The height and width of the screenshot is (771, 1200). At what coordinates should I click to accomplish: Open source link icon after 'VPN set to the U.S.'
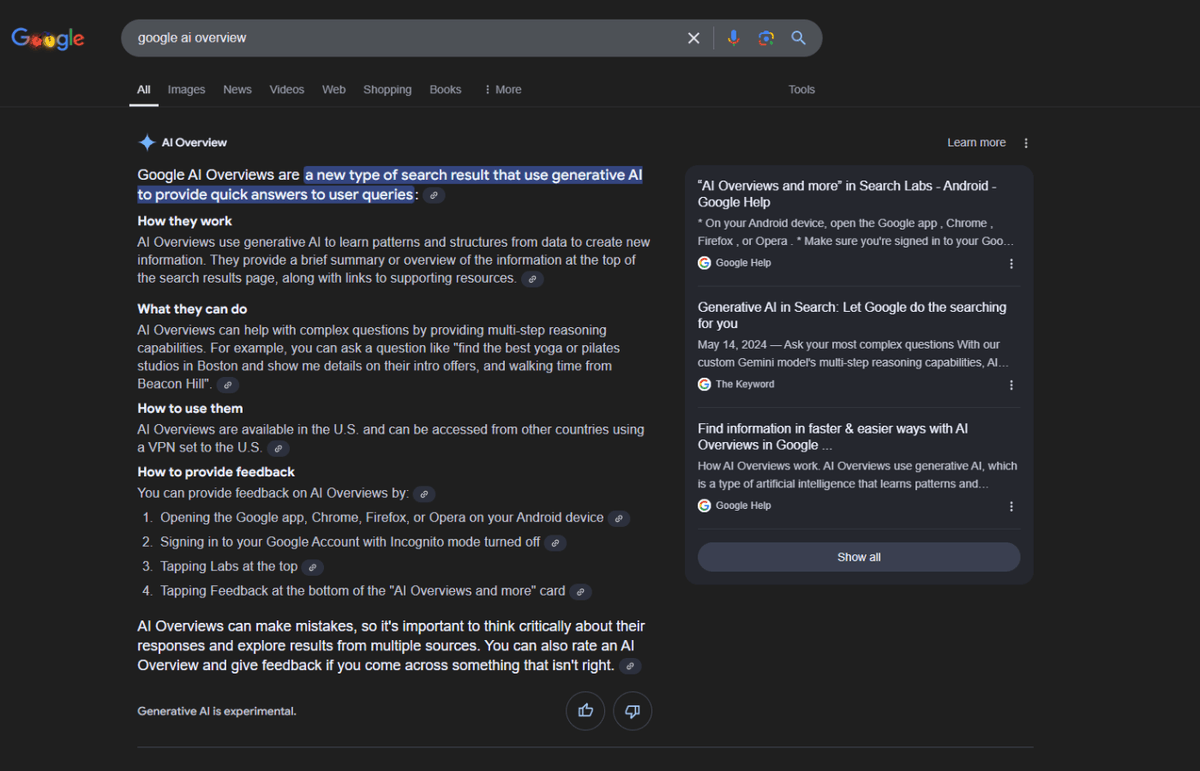[279, 449]
